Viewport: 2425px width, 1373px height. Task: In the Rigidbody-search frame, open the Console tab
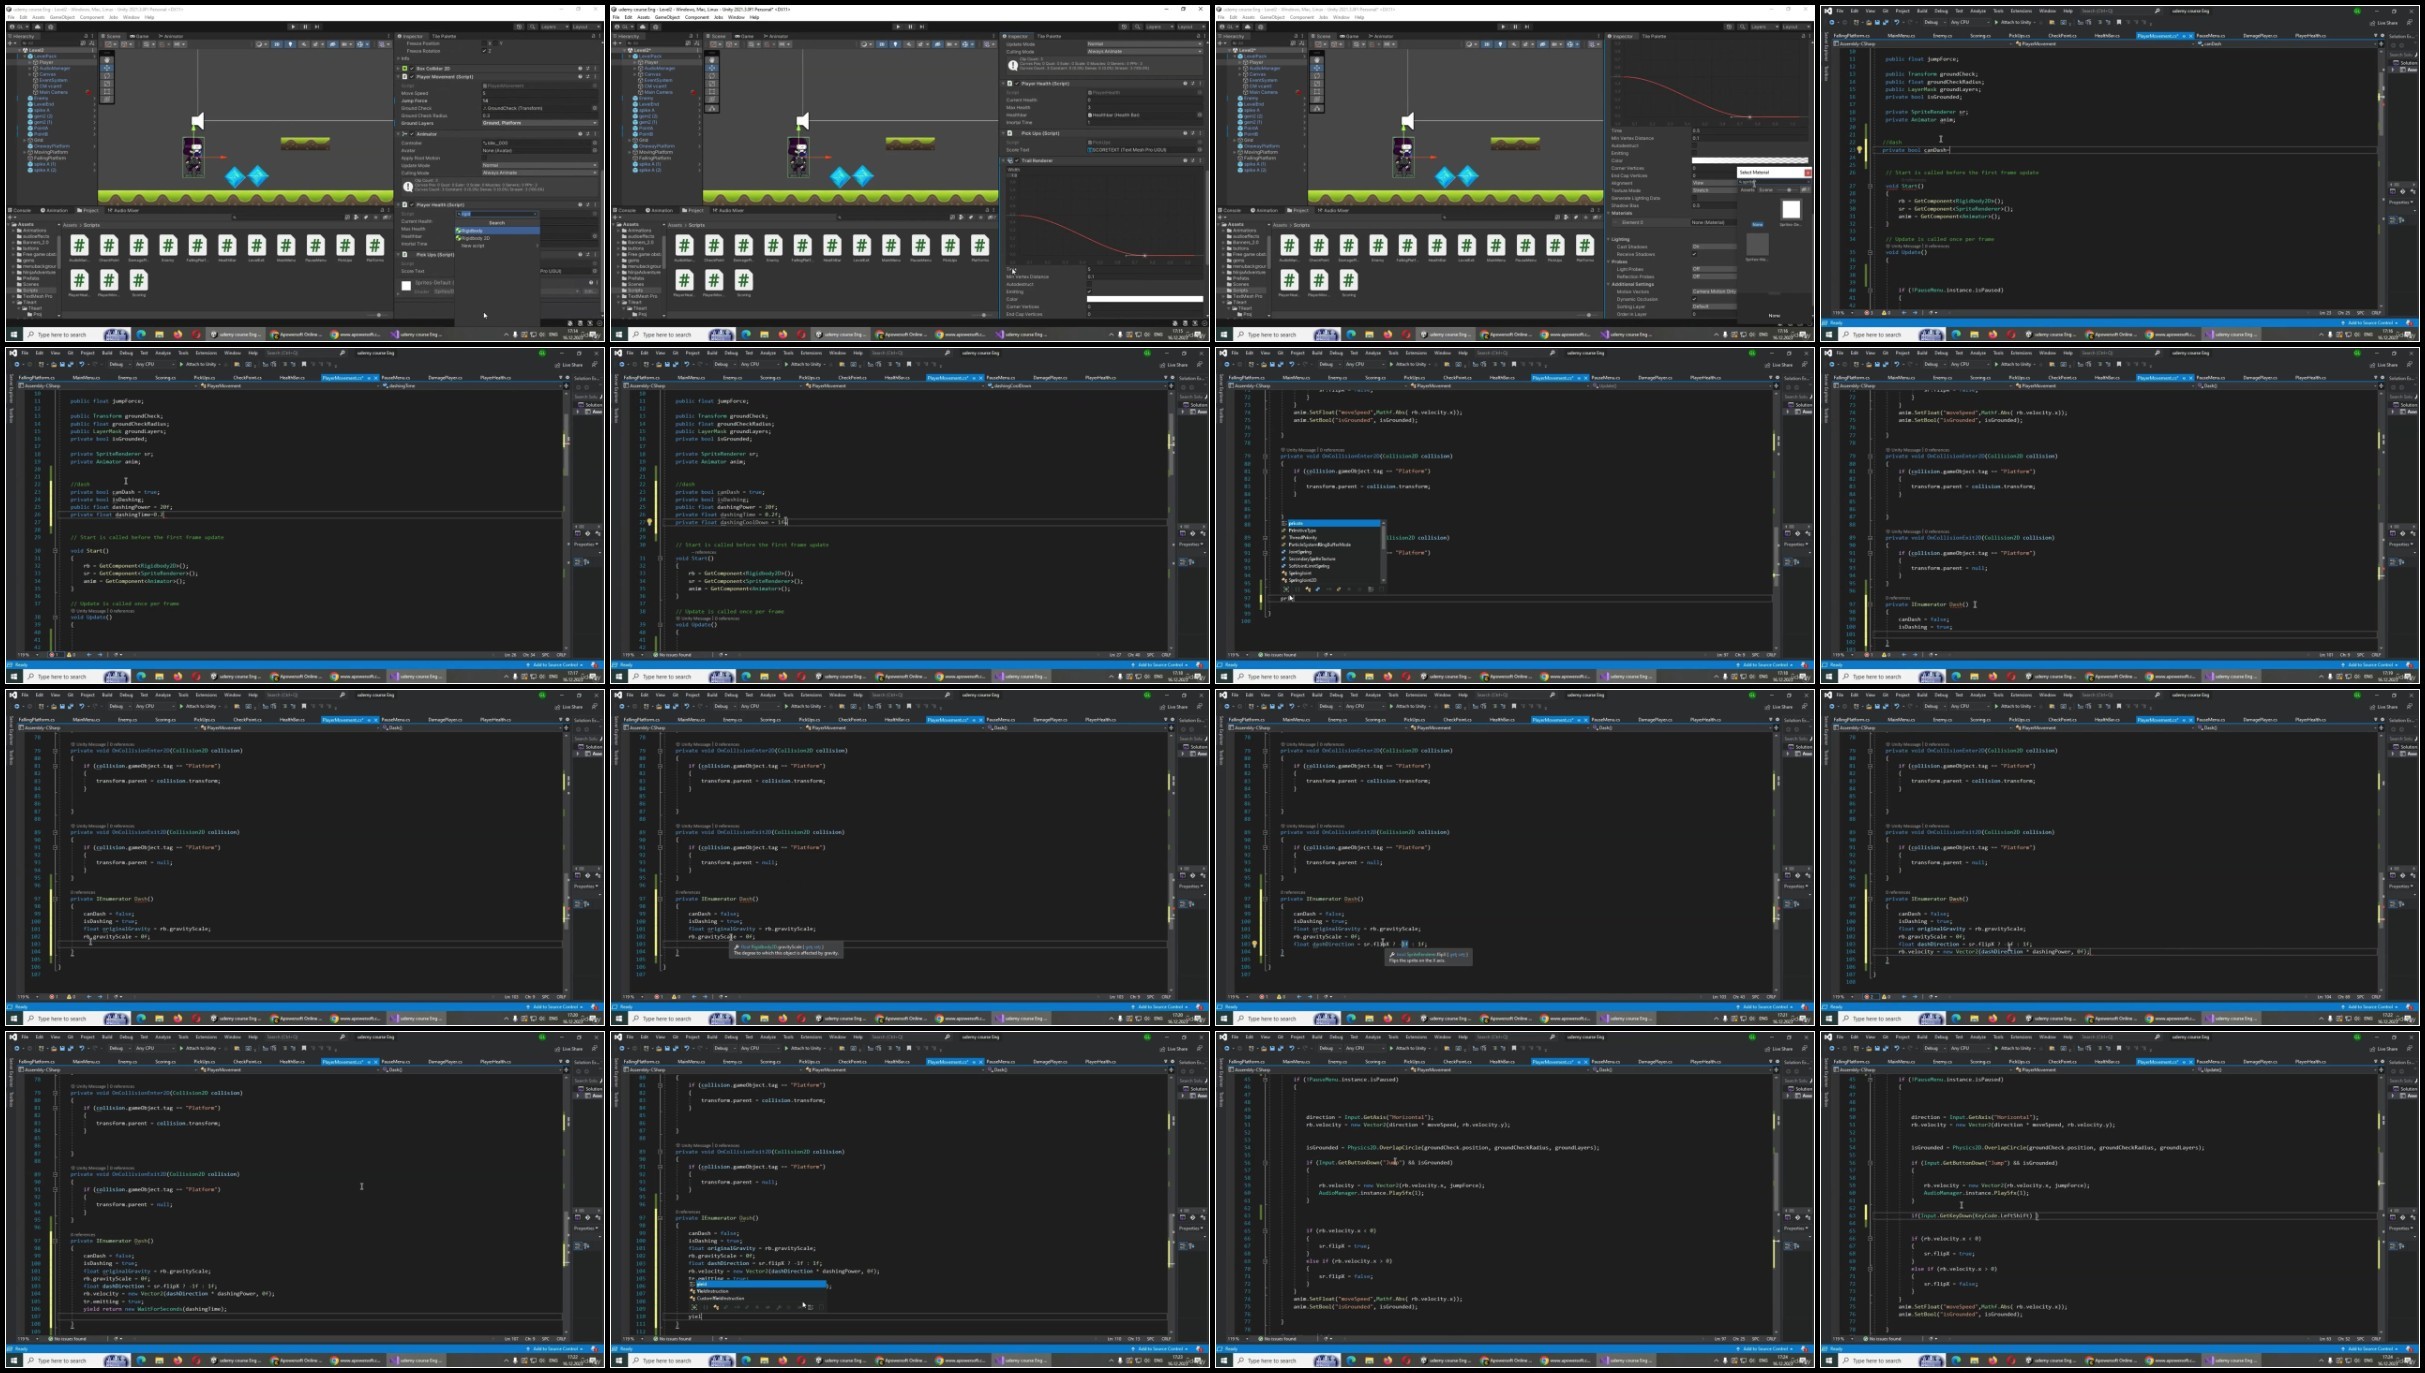click(20, 210)
